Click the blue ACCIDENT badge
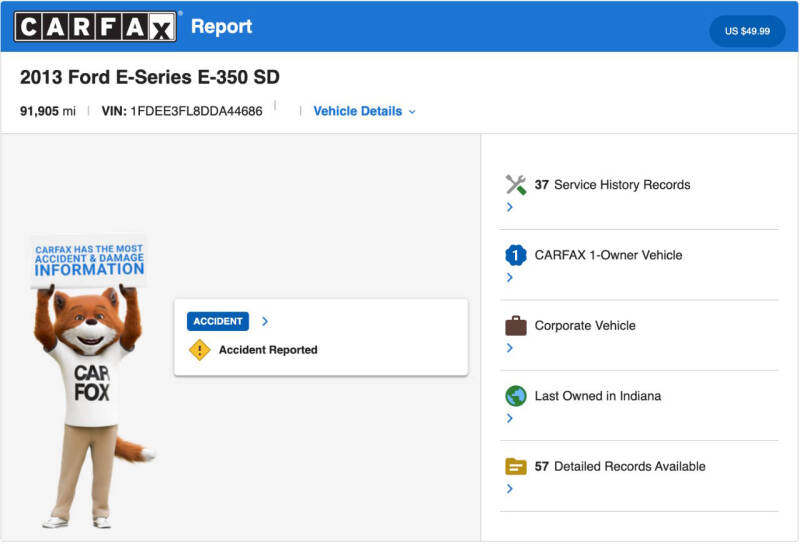 click(x=218, y=322)
